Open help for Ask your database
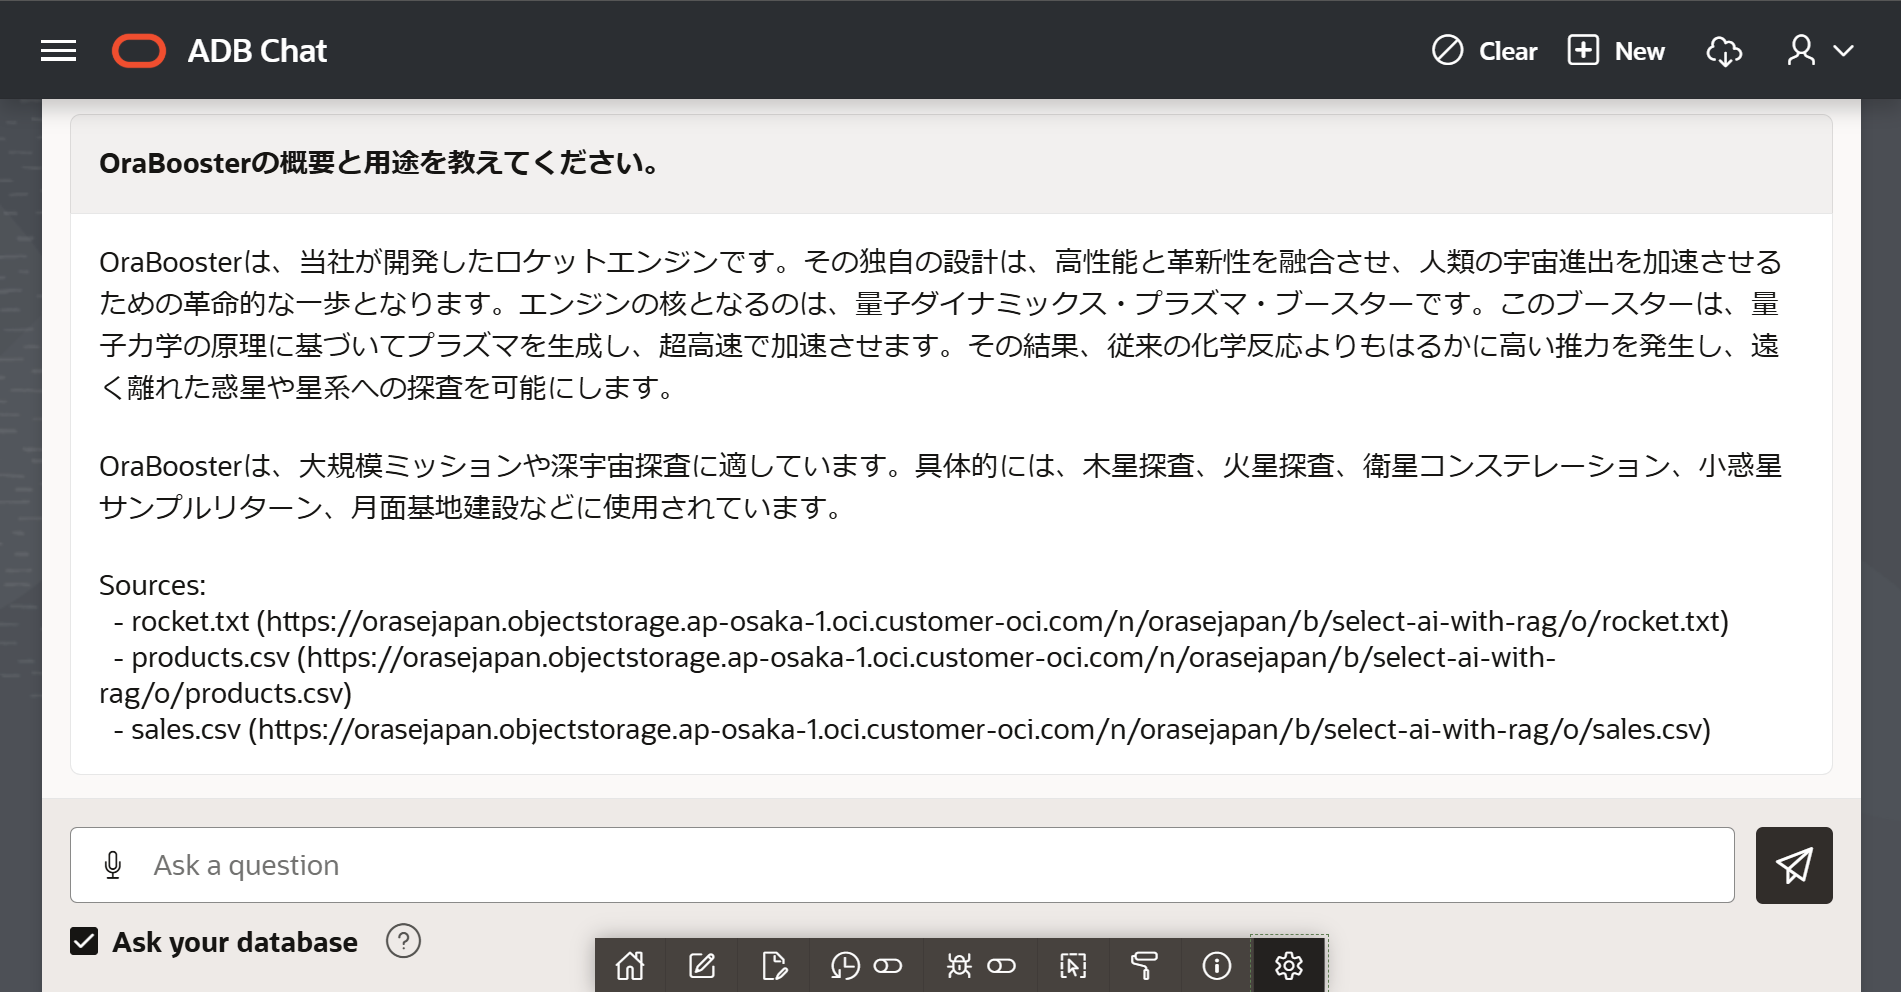 pyautogui.click(x=403, y=941)
